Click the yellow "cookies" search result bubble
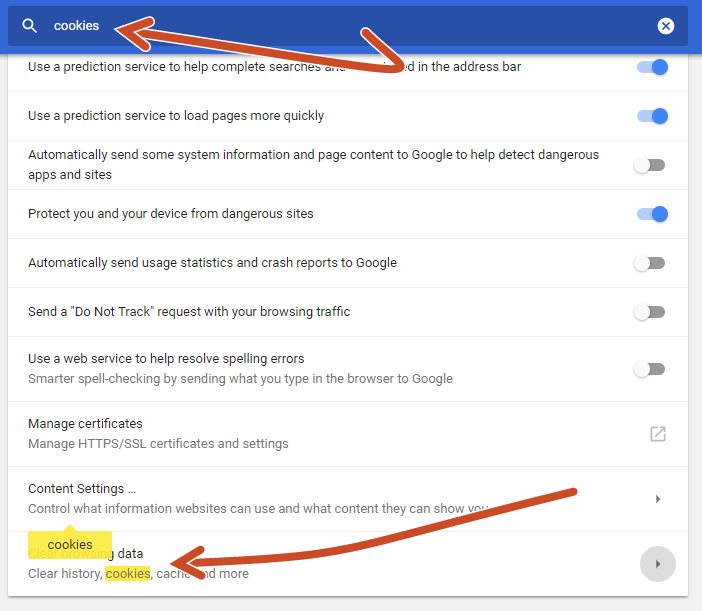This screenshot has height=611, width=702. tap(70, 545)
